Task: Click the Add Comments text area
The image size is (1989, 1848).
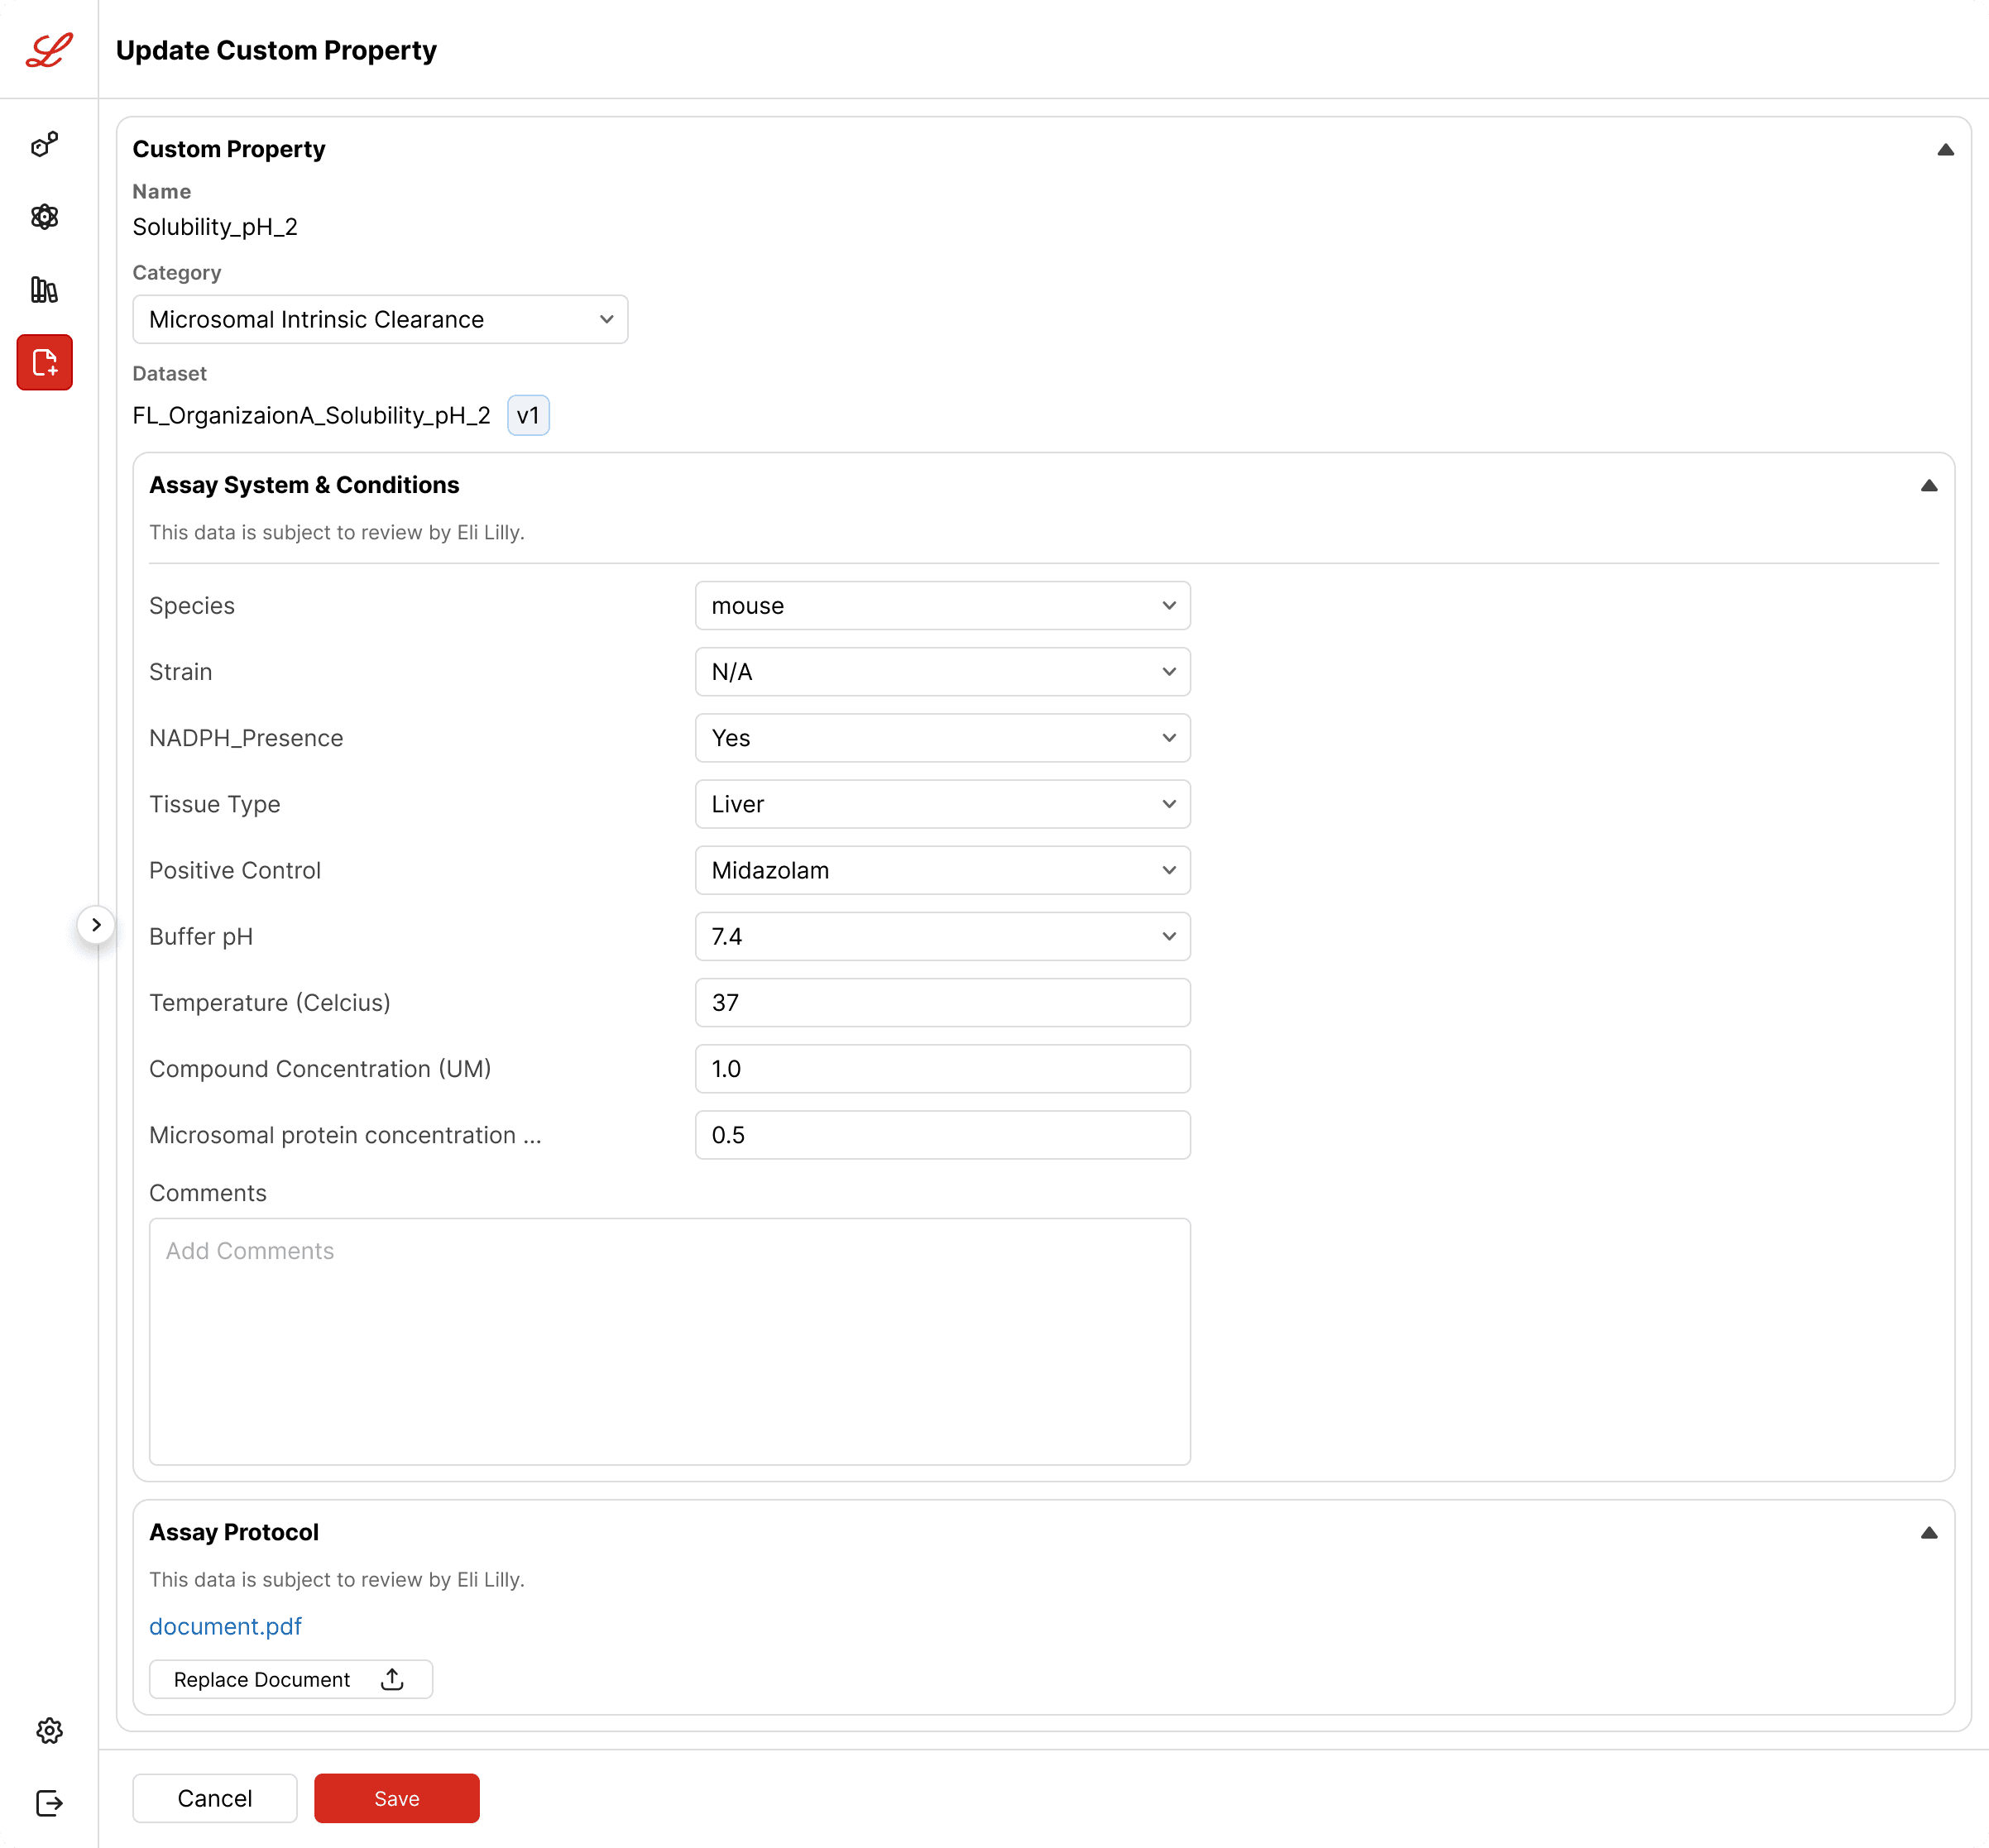Action: pyautogui.click(x=669, y=1341)
